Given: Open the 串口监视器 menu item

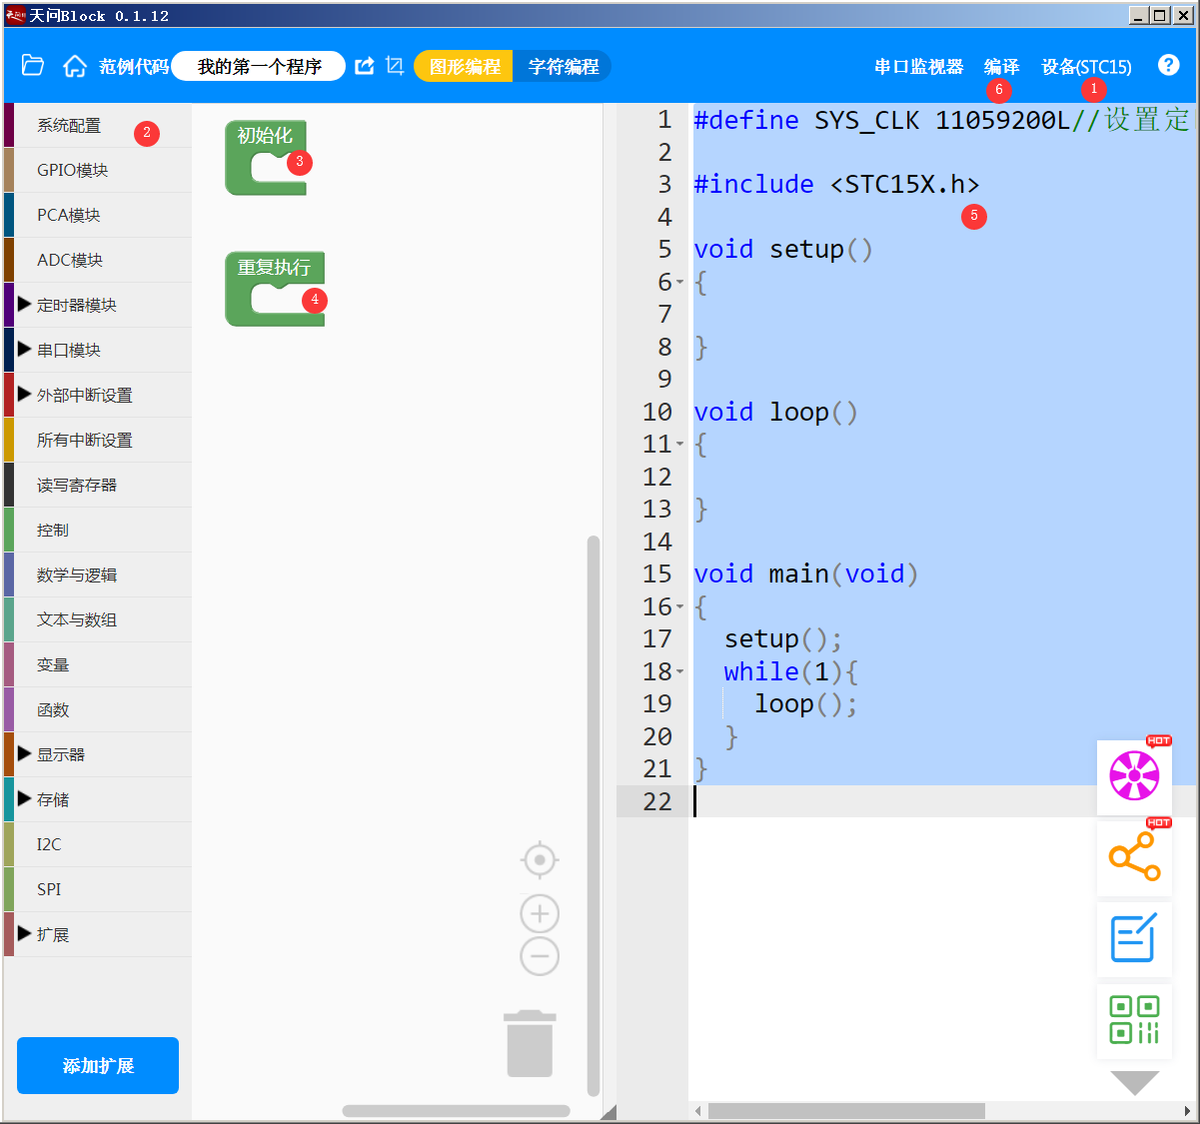Looking at the screenshot, I should tap(918, 67).
